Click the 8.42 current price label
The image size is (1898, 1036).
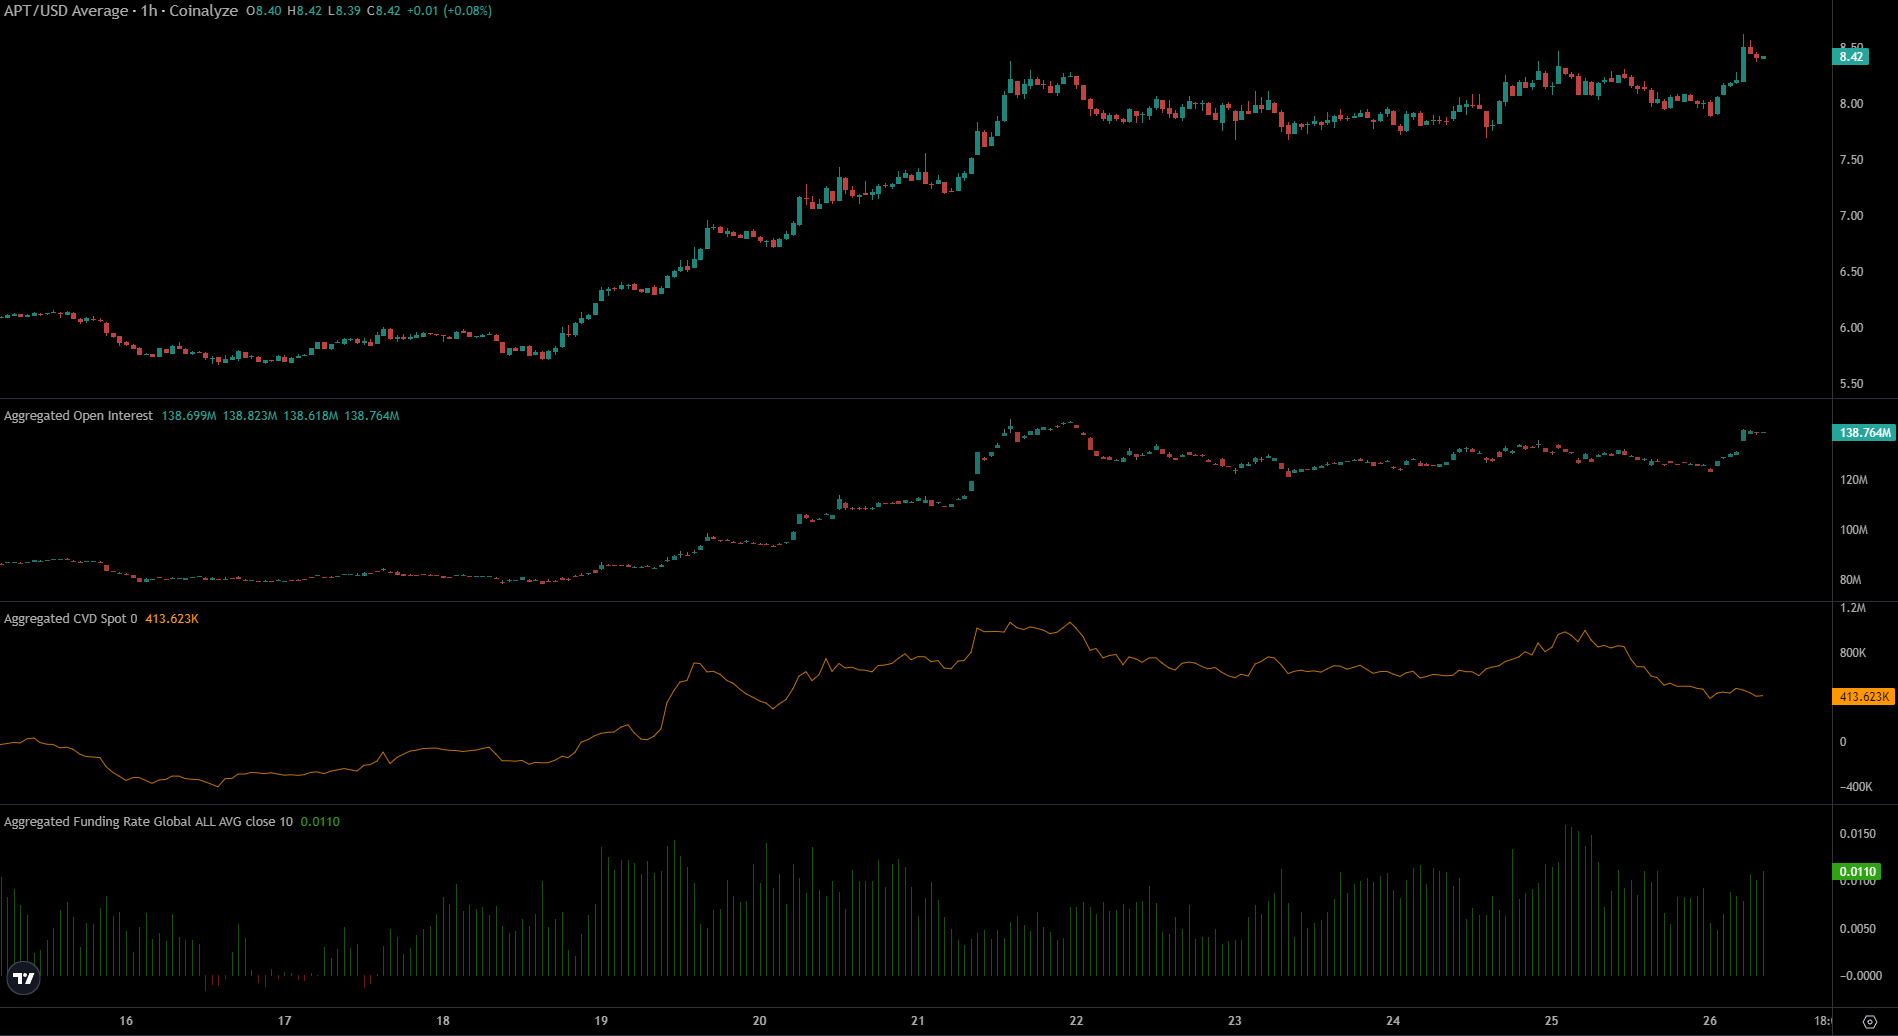1851,57
